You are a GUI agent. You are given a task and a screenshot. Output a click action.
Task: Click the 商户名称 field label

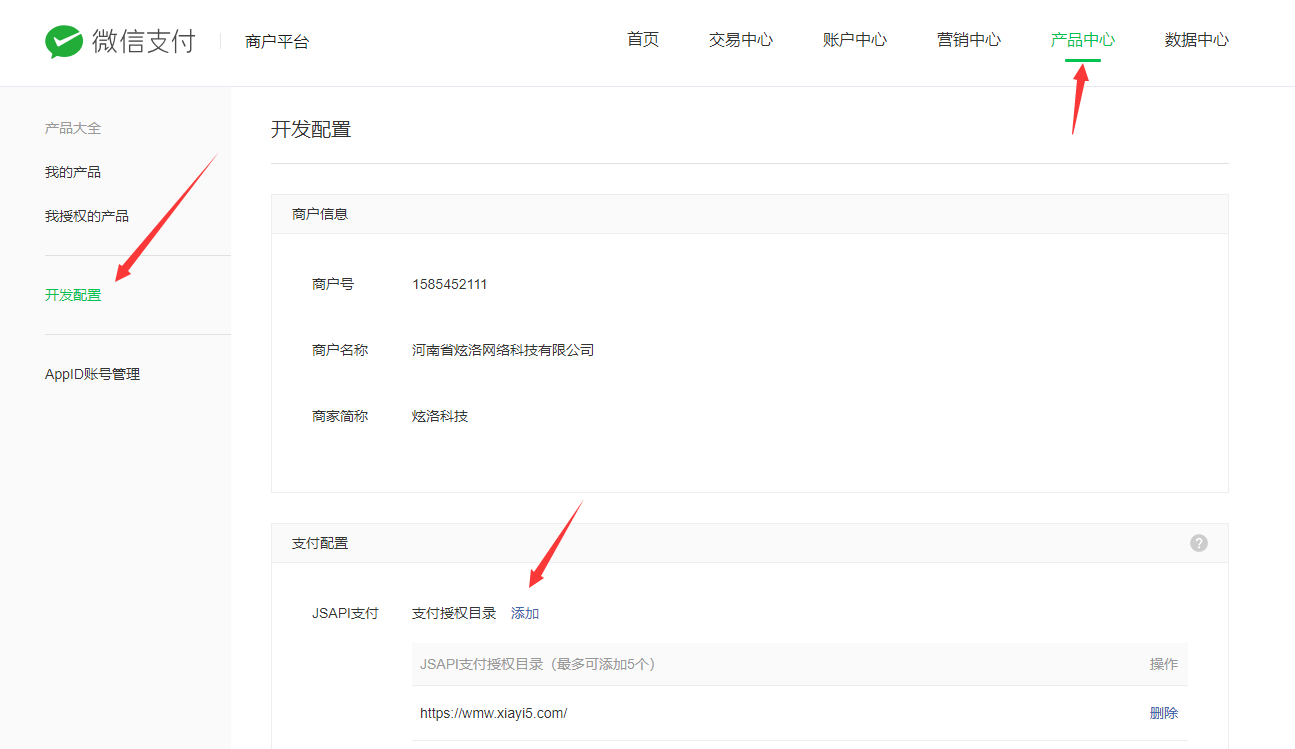[x=340, y=350]
